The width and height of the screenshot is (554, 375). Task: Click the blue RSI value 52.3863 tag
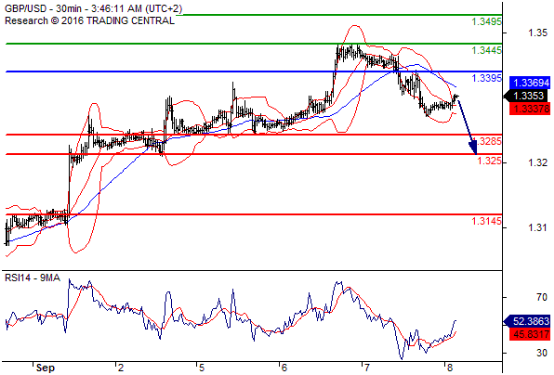(527, 321)
